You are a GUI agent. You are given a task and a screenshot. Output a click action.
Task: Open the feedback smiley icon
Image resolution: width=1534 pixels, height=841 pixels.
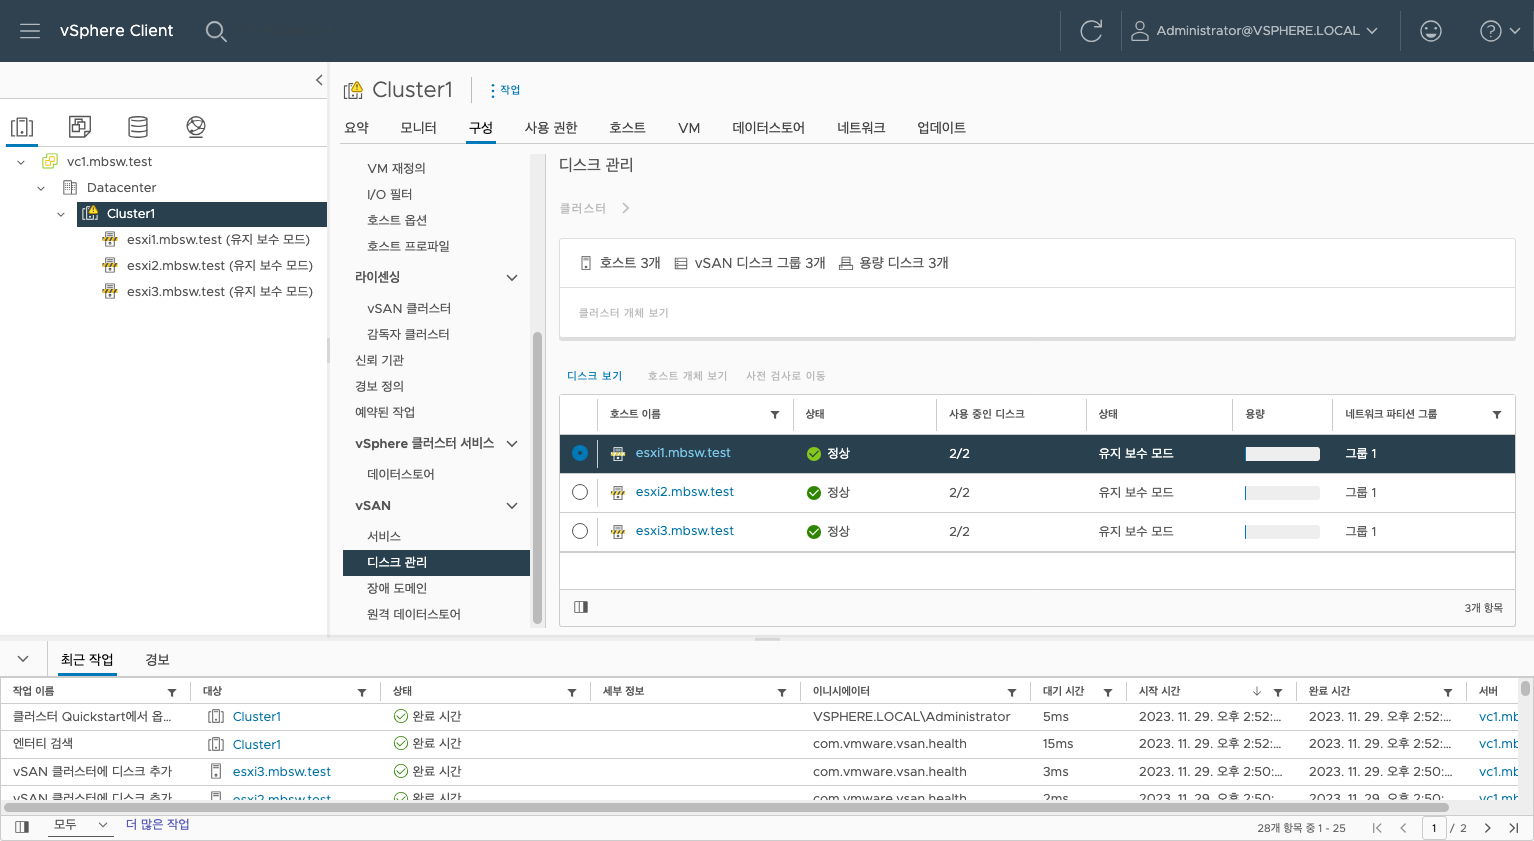tap(1431, 31)
